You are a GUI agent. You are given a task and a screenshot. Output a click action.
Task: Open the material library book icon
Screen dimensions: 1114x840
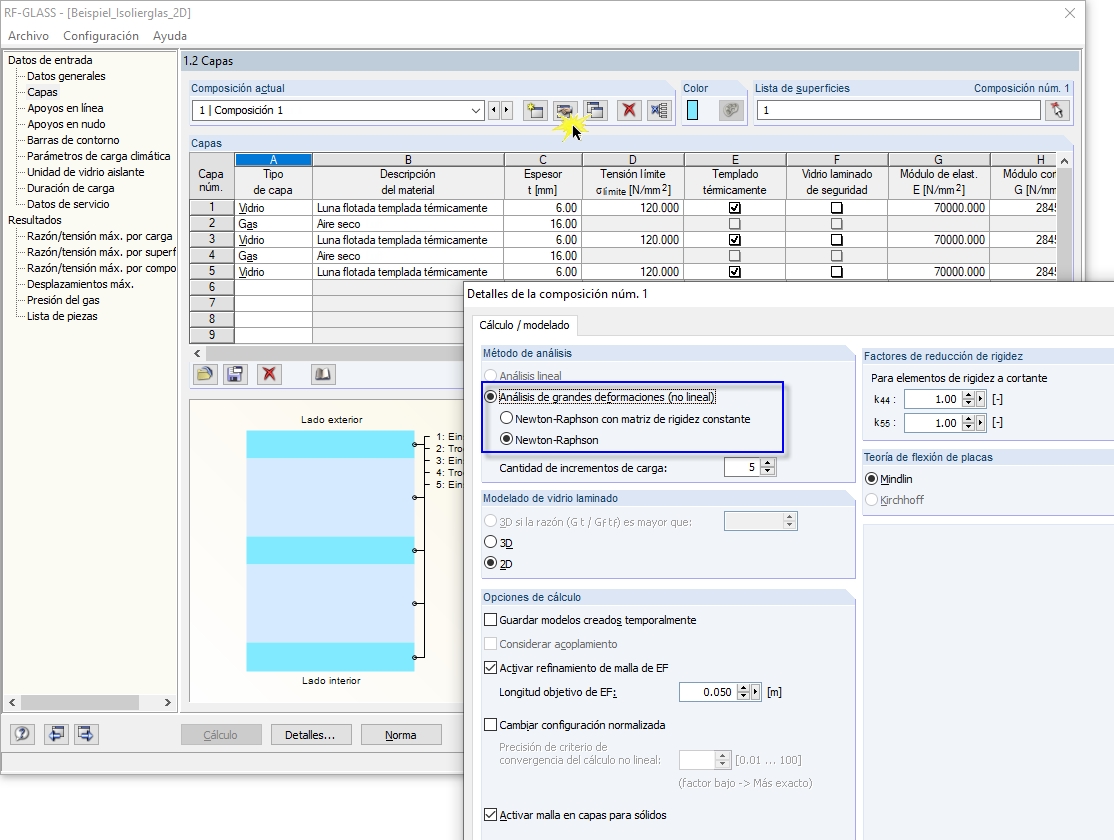click(x=323, y=374)
